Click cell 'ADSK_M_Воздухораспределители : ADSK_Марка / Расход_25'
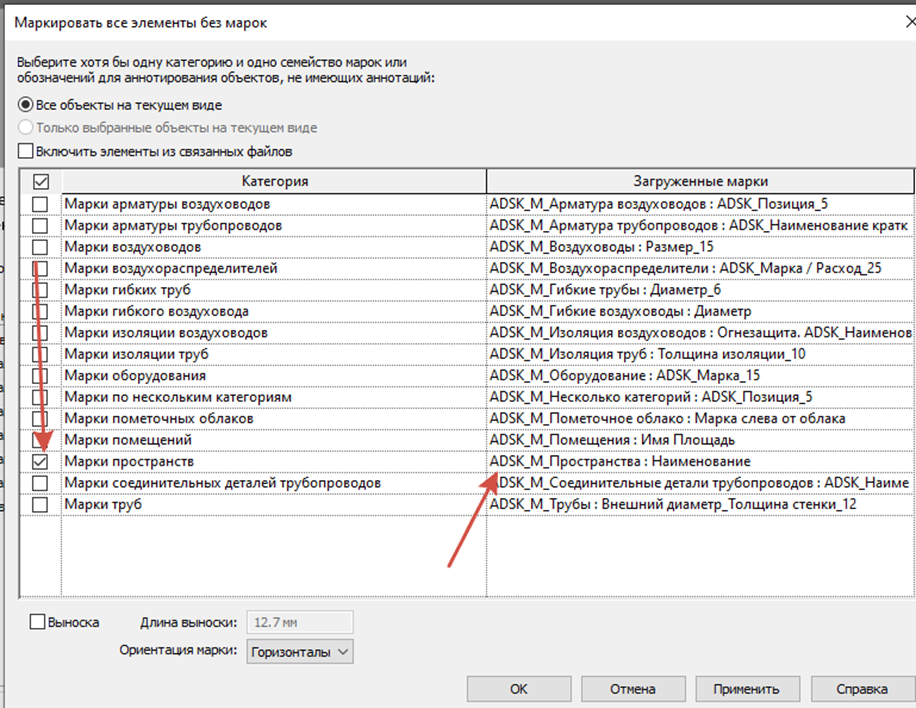Screen dimensions: 916x708 (x=700, y=268)
